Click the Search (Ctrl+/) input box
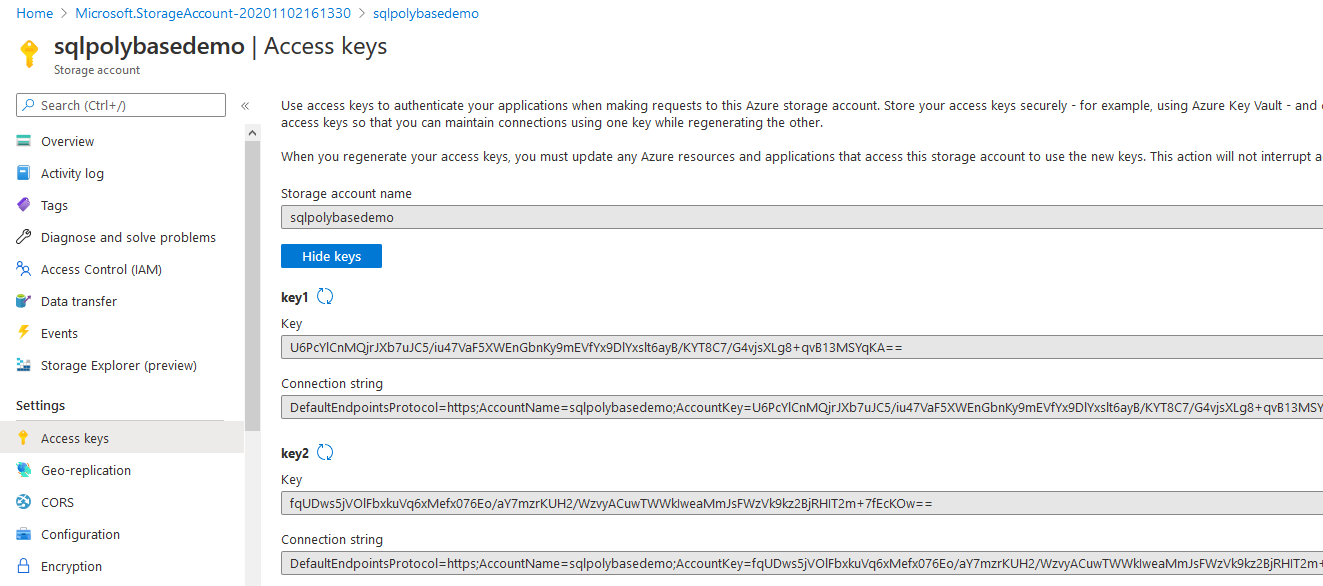Screen dimensions: 1323x586 130,105
